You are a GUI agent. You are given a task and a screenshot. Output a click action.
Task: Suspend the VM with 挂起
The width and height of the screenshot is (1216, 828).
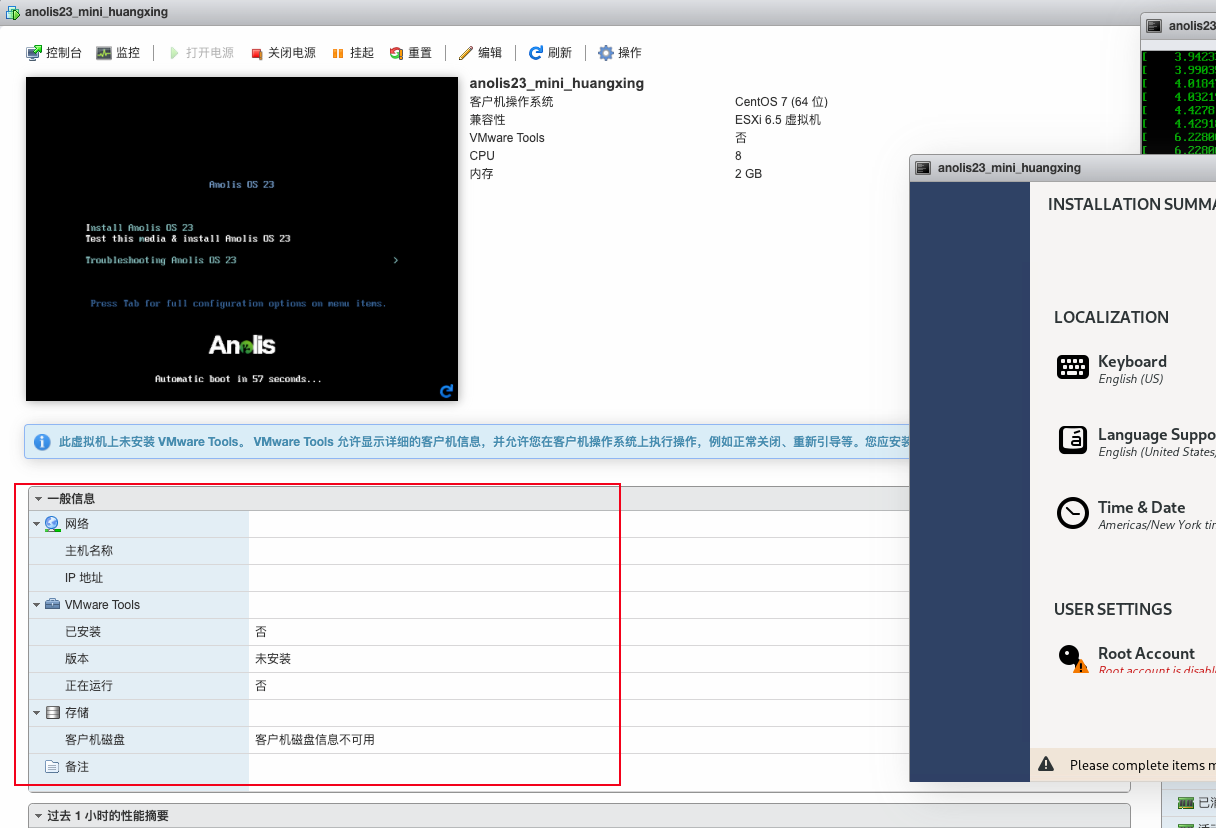click(x=352, y=53)
